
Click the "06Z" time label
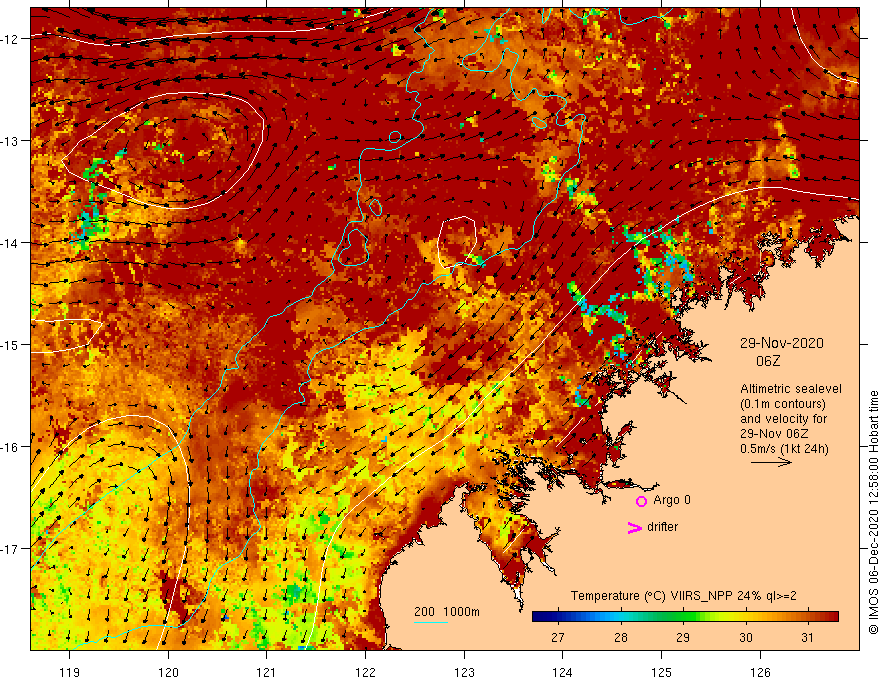(x=768, y=361)
